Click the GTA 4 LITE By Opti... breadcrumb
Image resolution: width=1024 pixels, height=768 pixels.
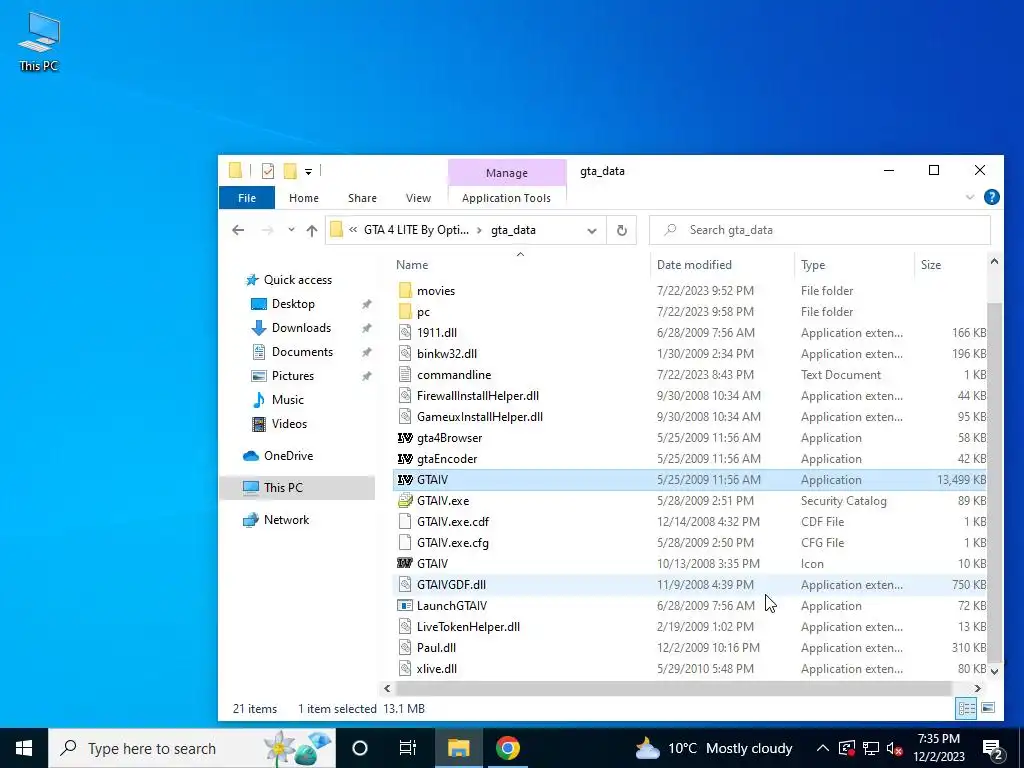416,230
